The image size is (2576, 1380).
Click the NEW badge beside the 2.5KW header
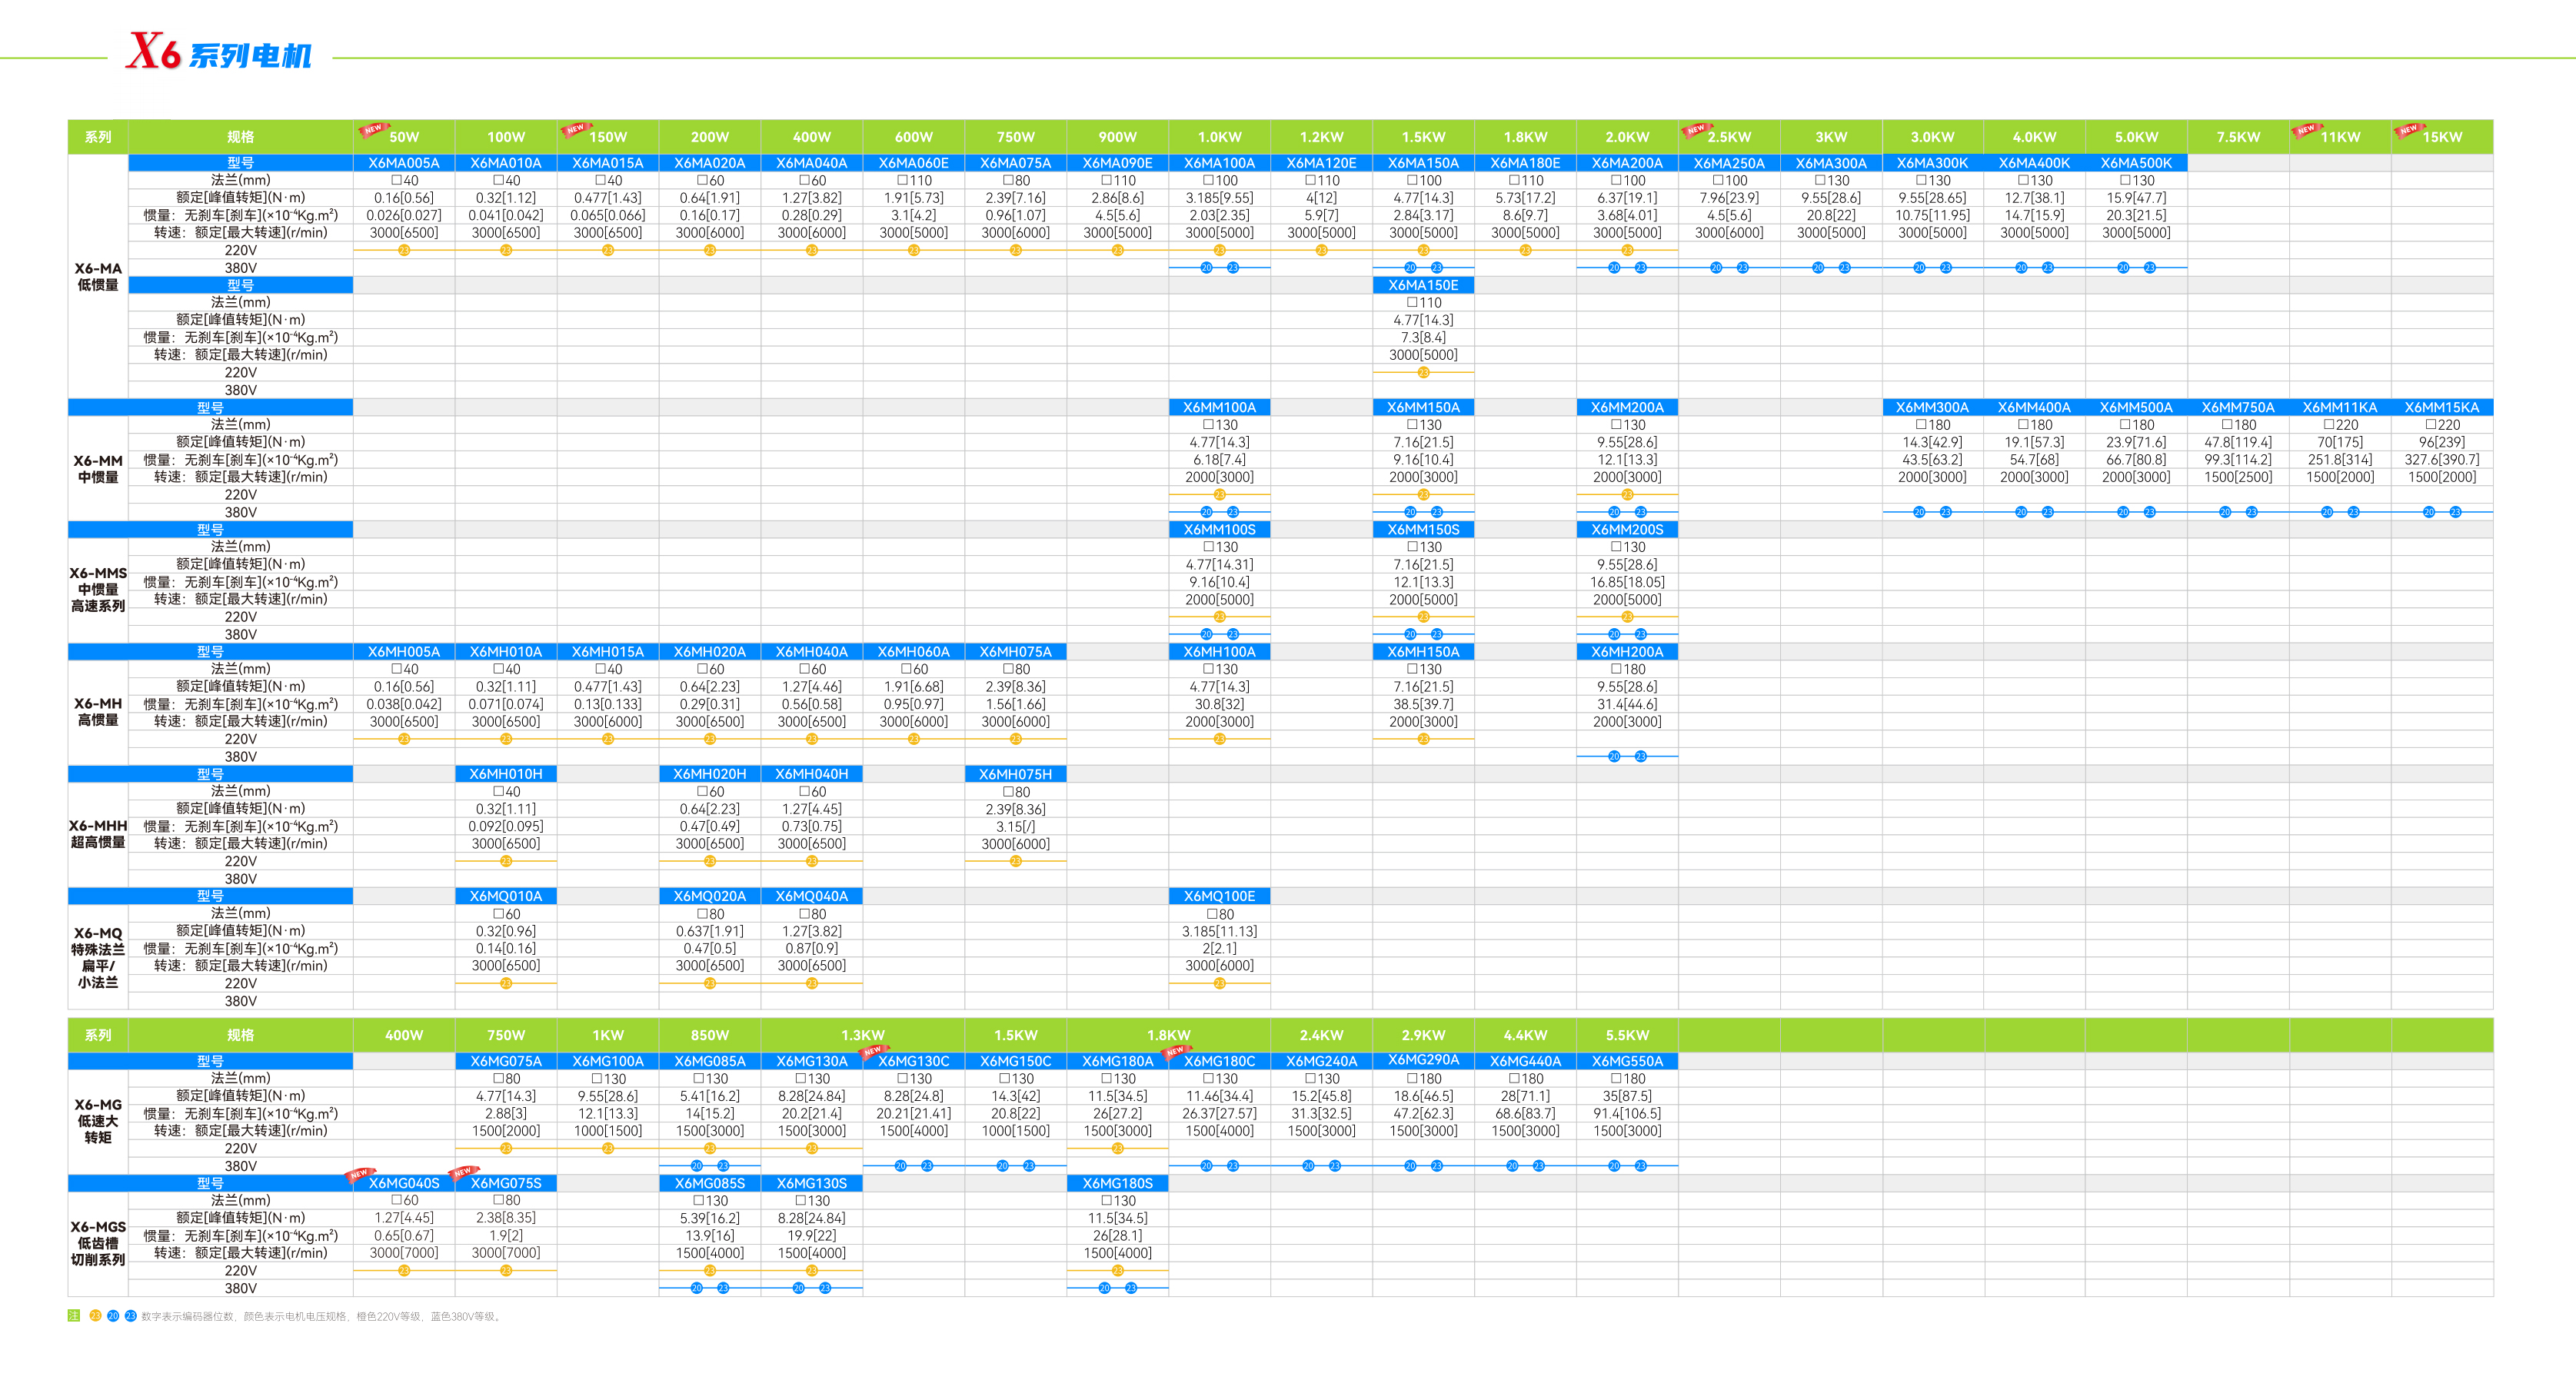1696,129
